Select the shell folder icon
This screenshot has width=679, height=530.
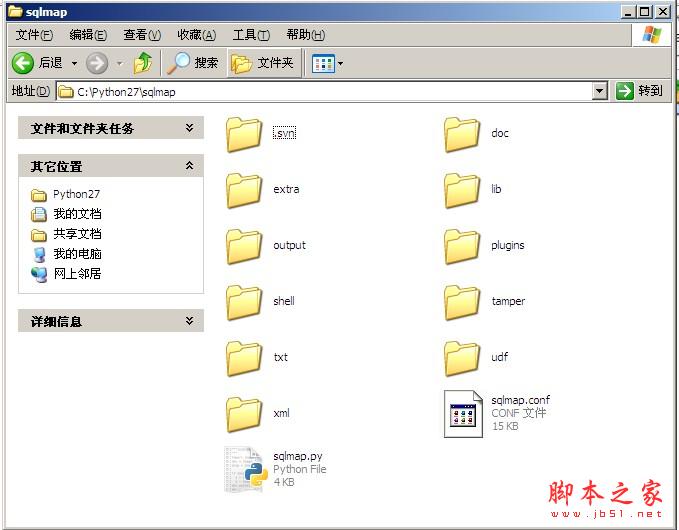coord(244,302)
